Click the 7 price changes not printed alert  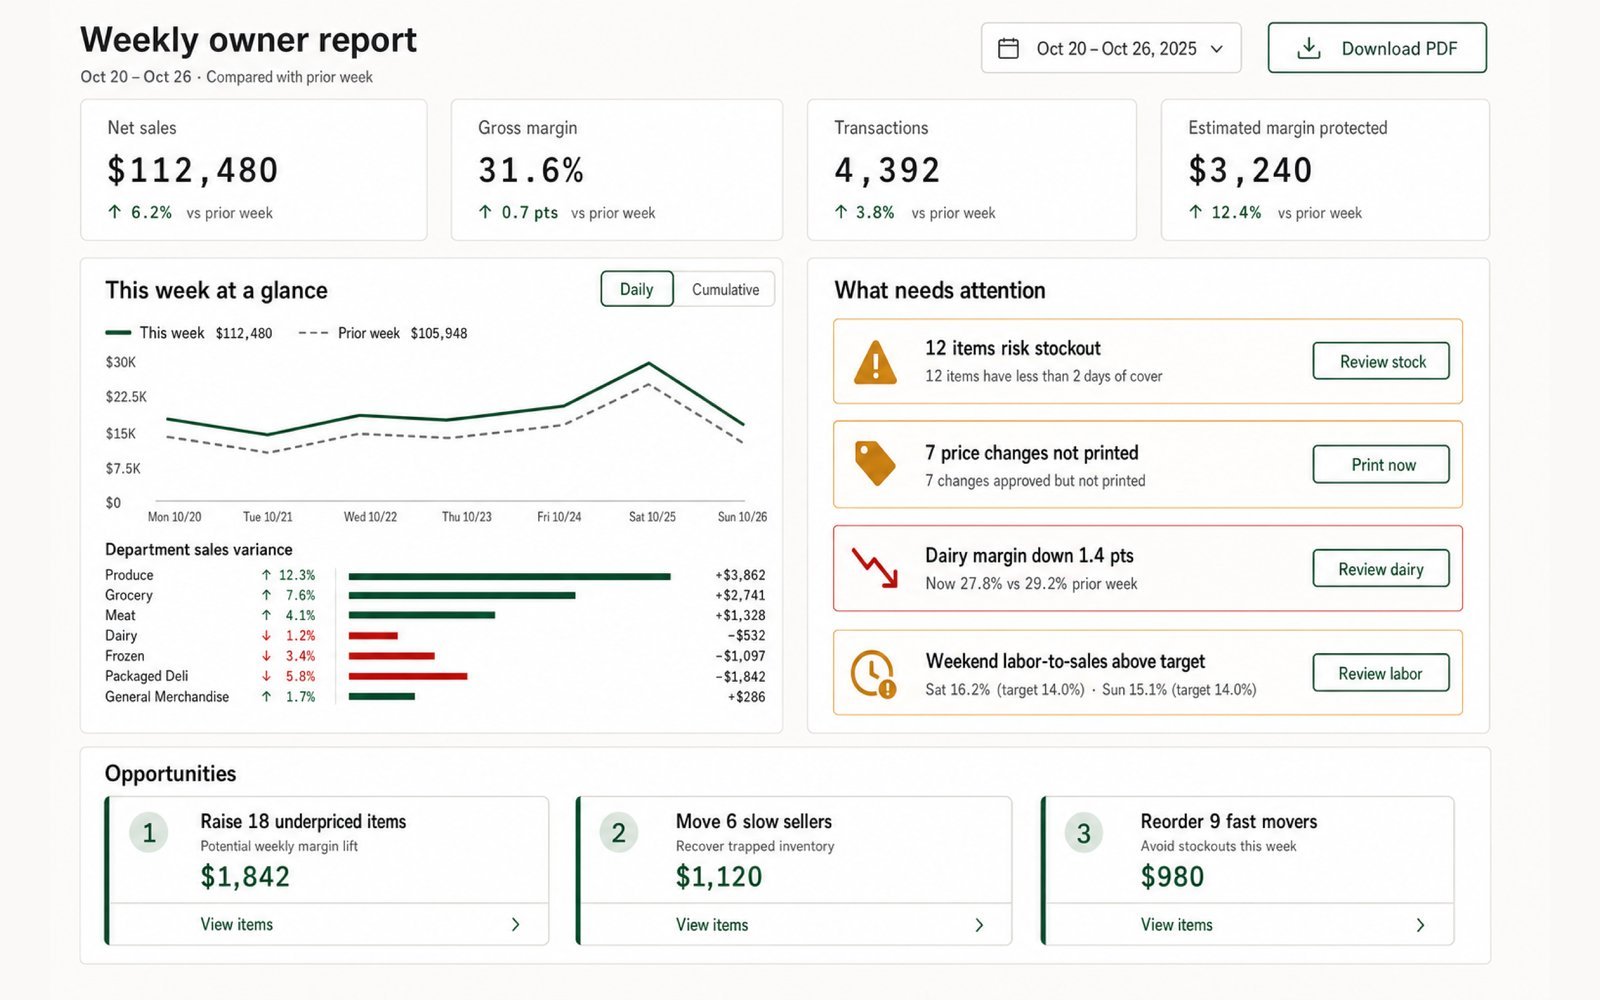pos(1148,464)
